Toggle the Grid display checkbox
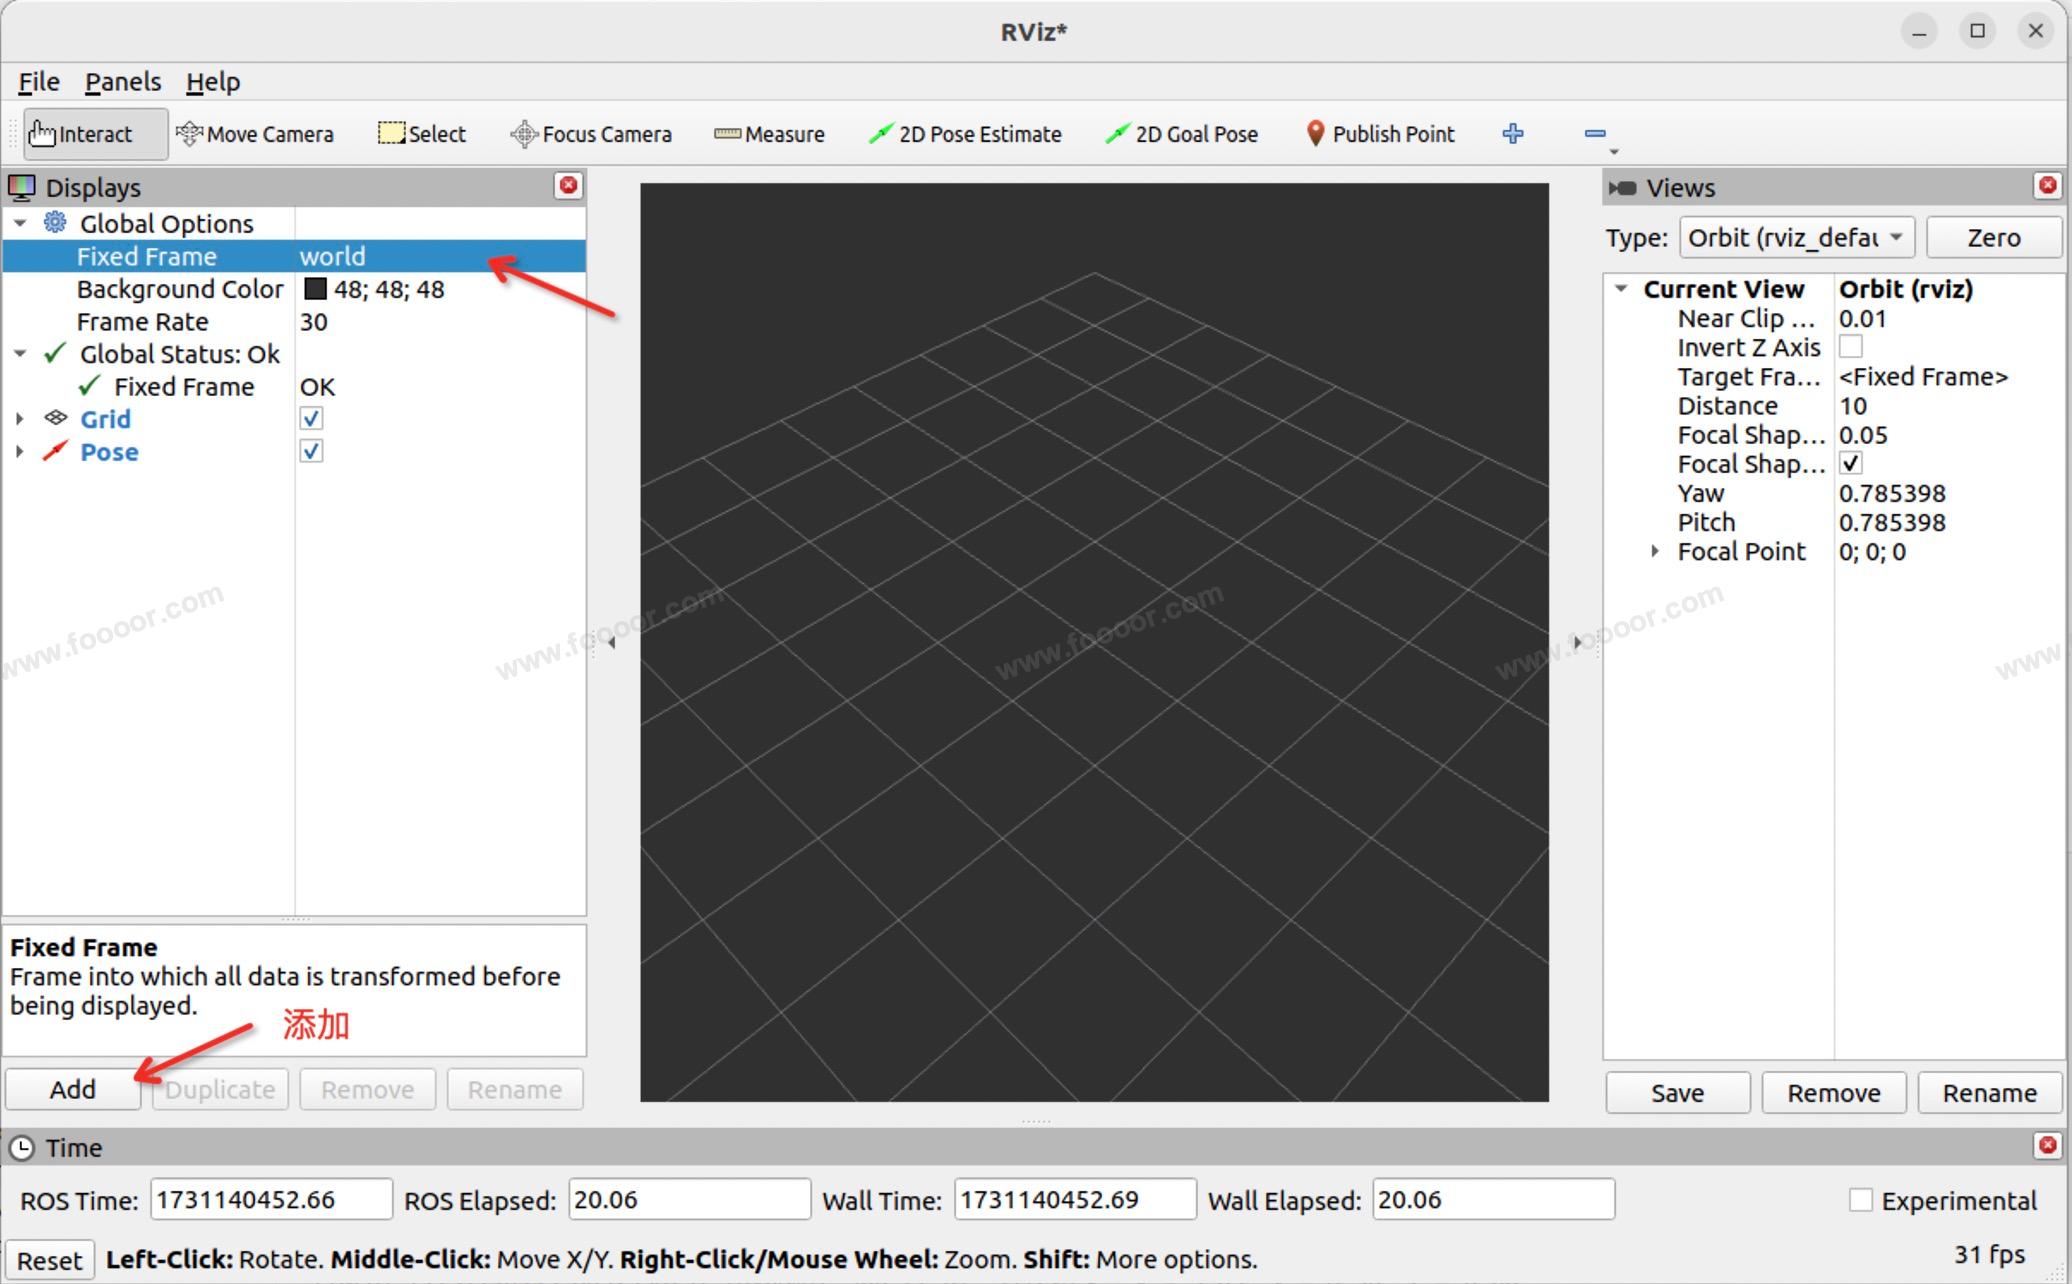2072x1284 pixels. click(x=312, y=419)
